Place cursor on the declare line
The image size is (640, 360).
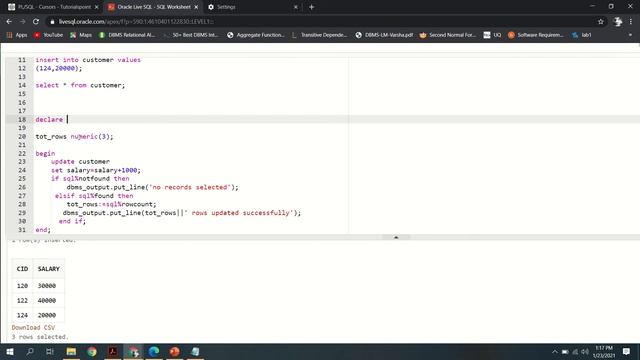49,119
